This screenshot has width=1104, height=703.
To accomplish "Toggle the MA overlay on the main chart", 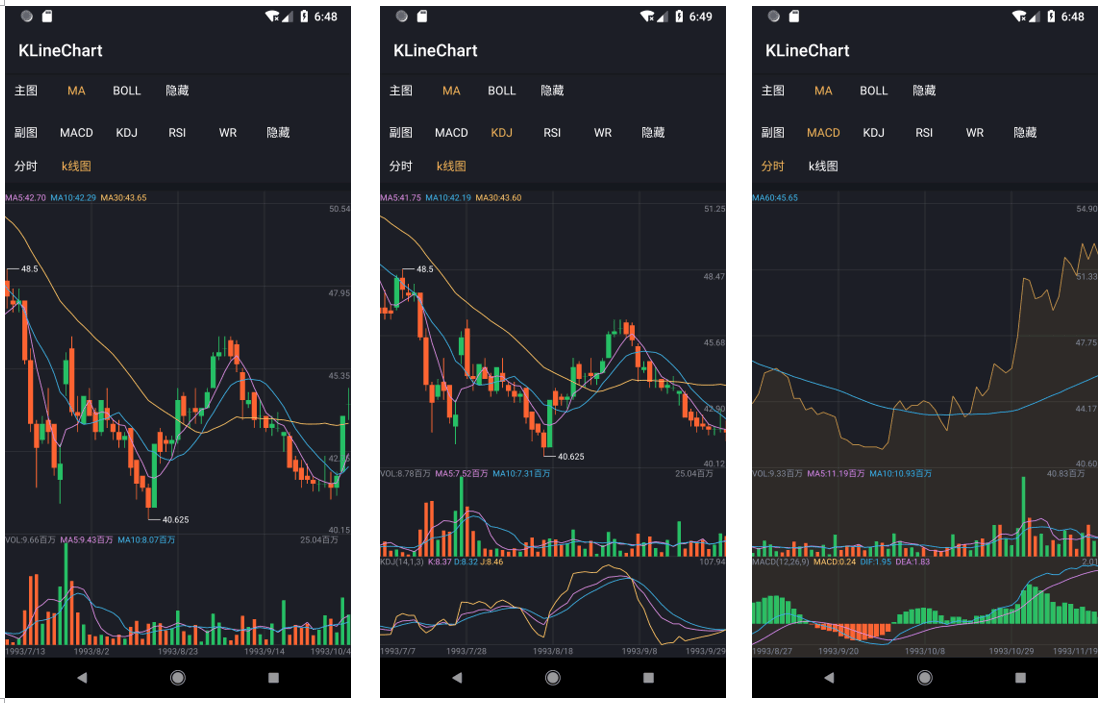I will (76, 90).
